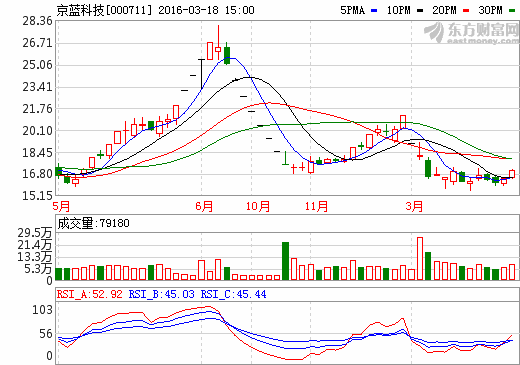Click the candlestick with the highest peak
The width and height of the screenshot is (520, 365).
click(218, 43)
